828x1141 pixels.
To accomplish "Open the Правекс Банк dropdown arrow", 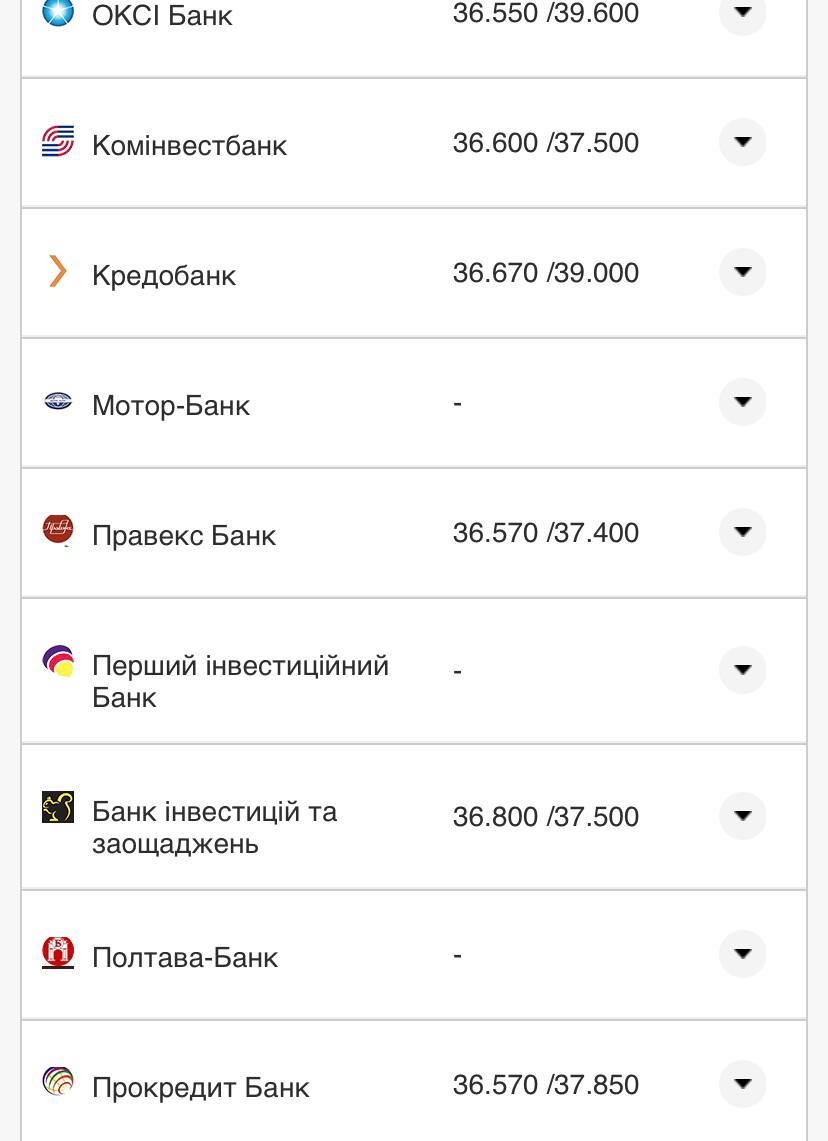I will coord(742,532).
